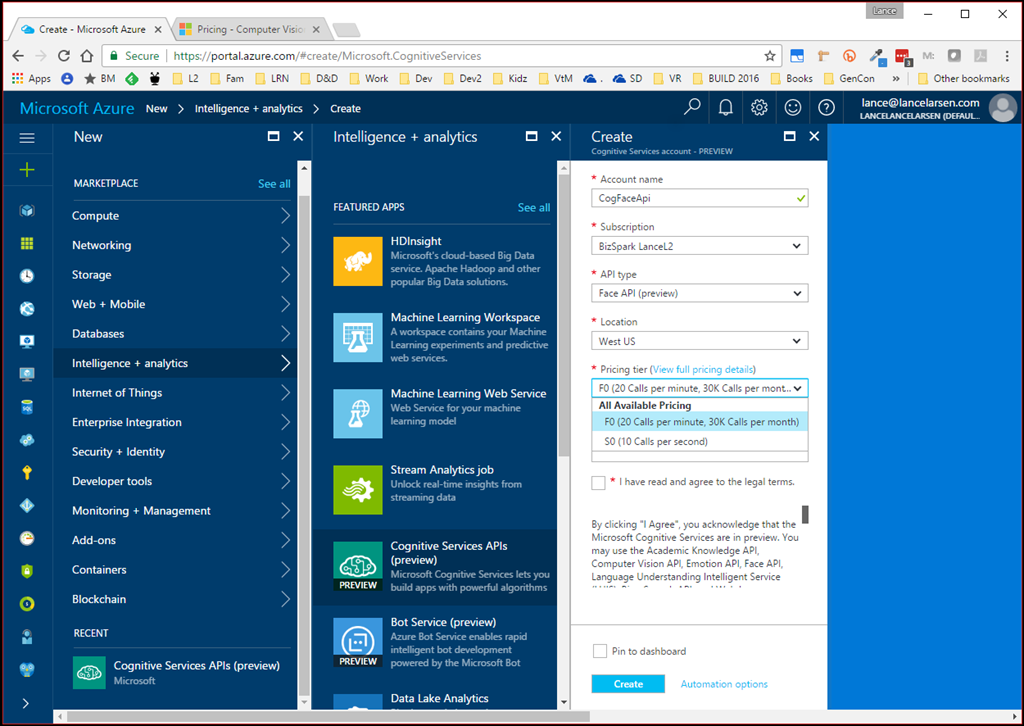Select the Create - Microsoft Azure tab
Screen dimensions: 1024x726
tap(92, 29)
